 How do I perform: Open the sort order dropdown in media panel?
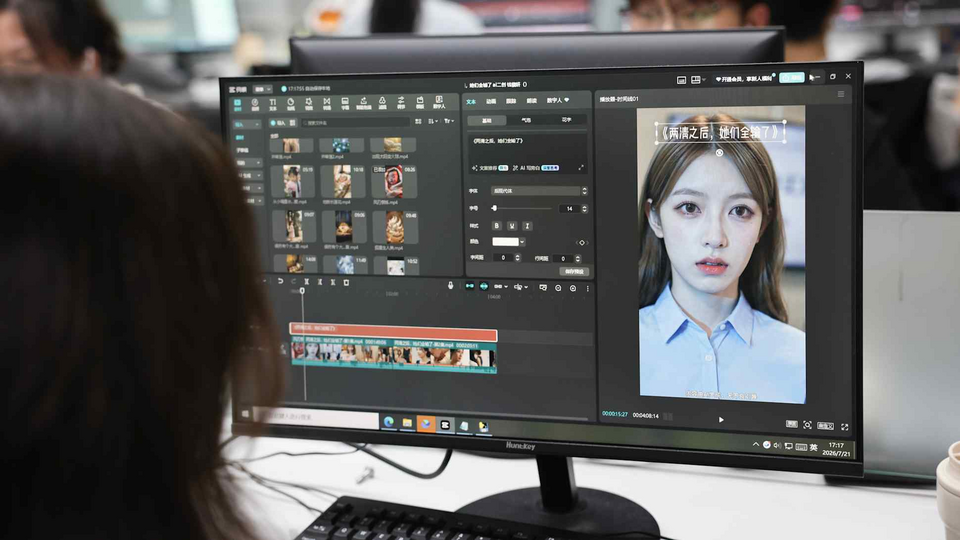coord(433,122)
